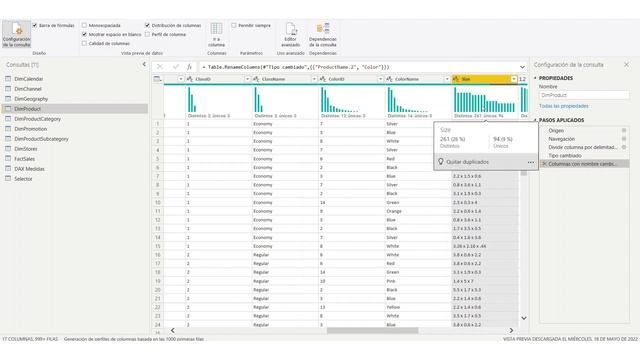Collapse the Consultas panel
The image size is (640, 360).
click(144, 64)
